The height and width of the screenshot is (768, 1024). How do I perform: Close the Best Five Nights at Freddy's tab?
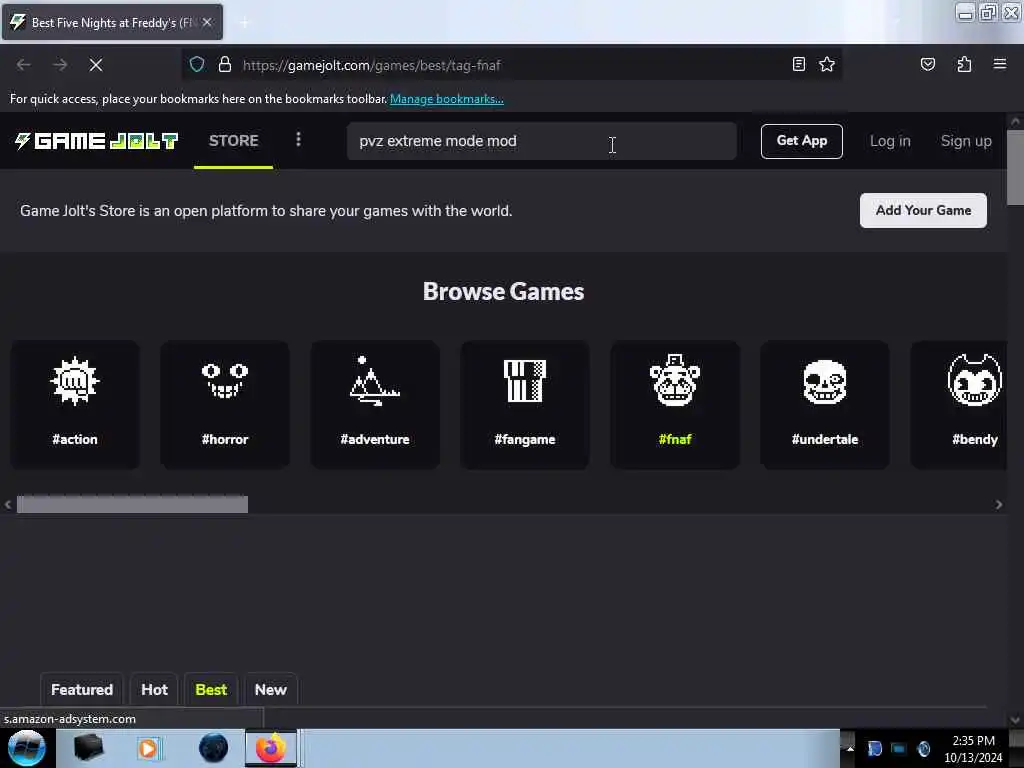(207, 22)
